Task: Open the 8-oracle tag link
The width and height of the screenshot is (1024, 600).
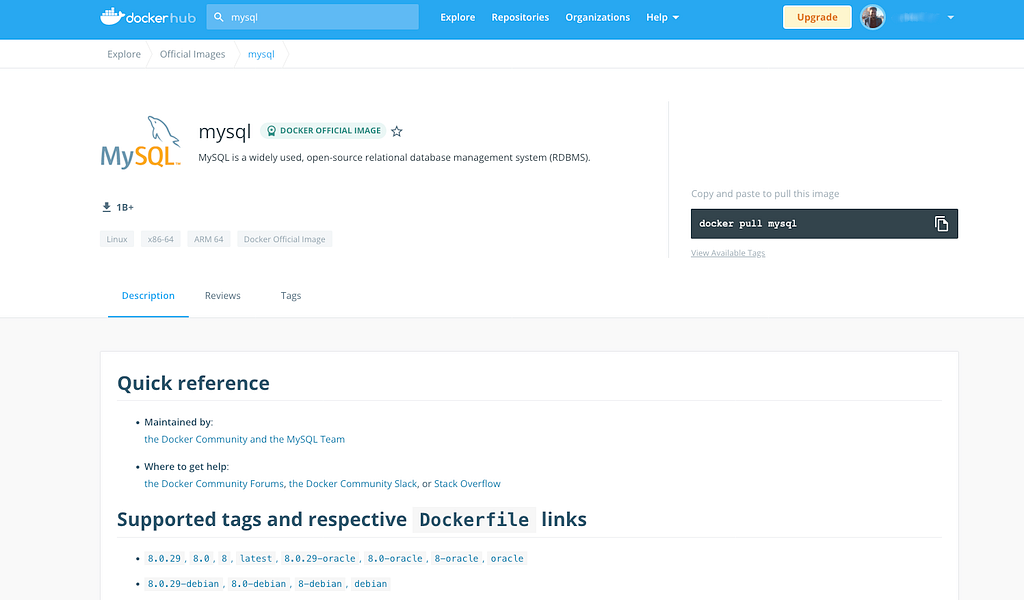Action: point(456,558)
